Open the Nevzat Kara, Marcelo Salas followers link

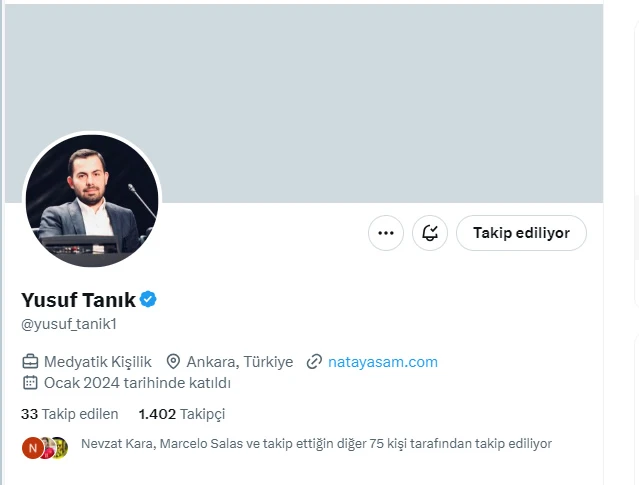click(x=316, y=443)
